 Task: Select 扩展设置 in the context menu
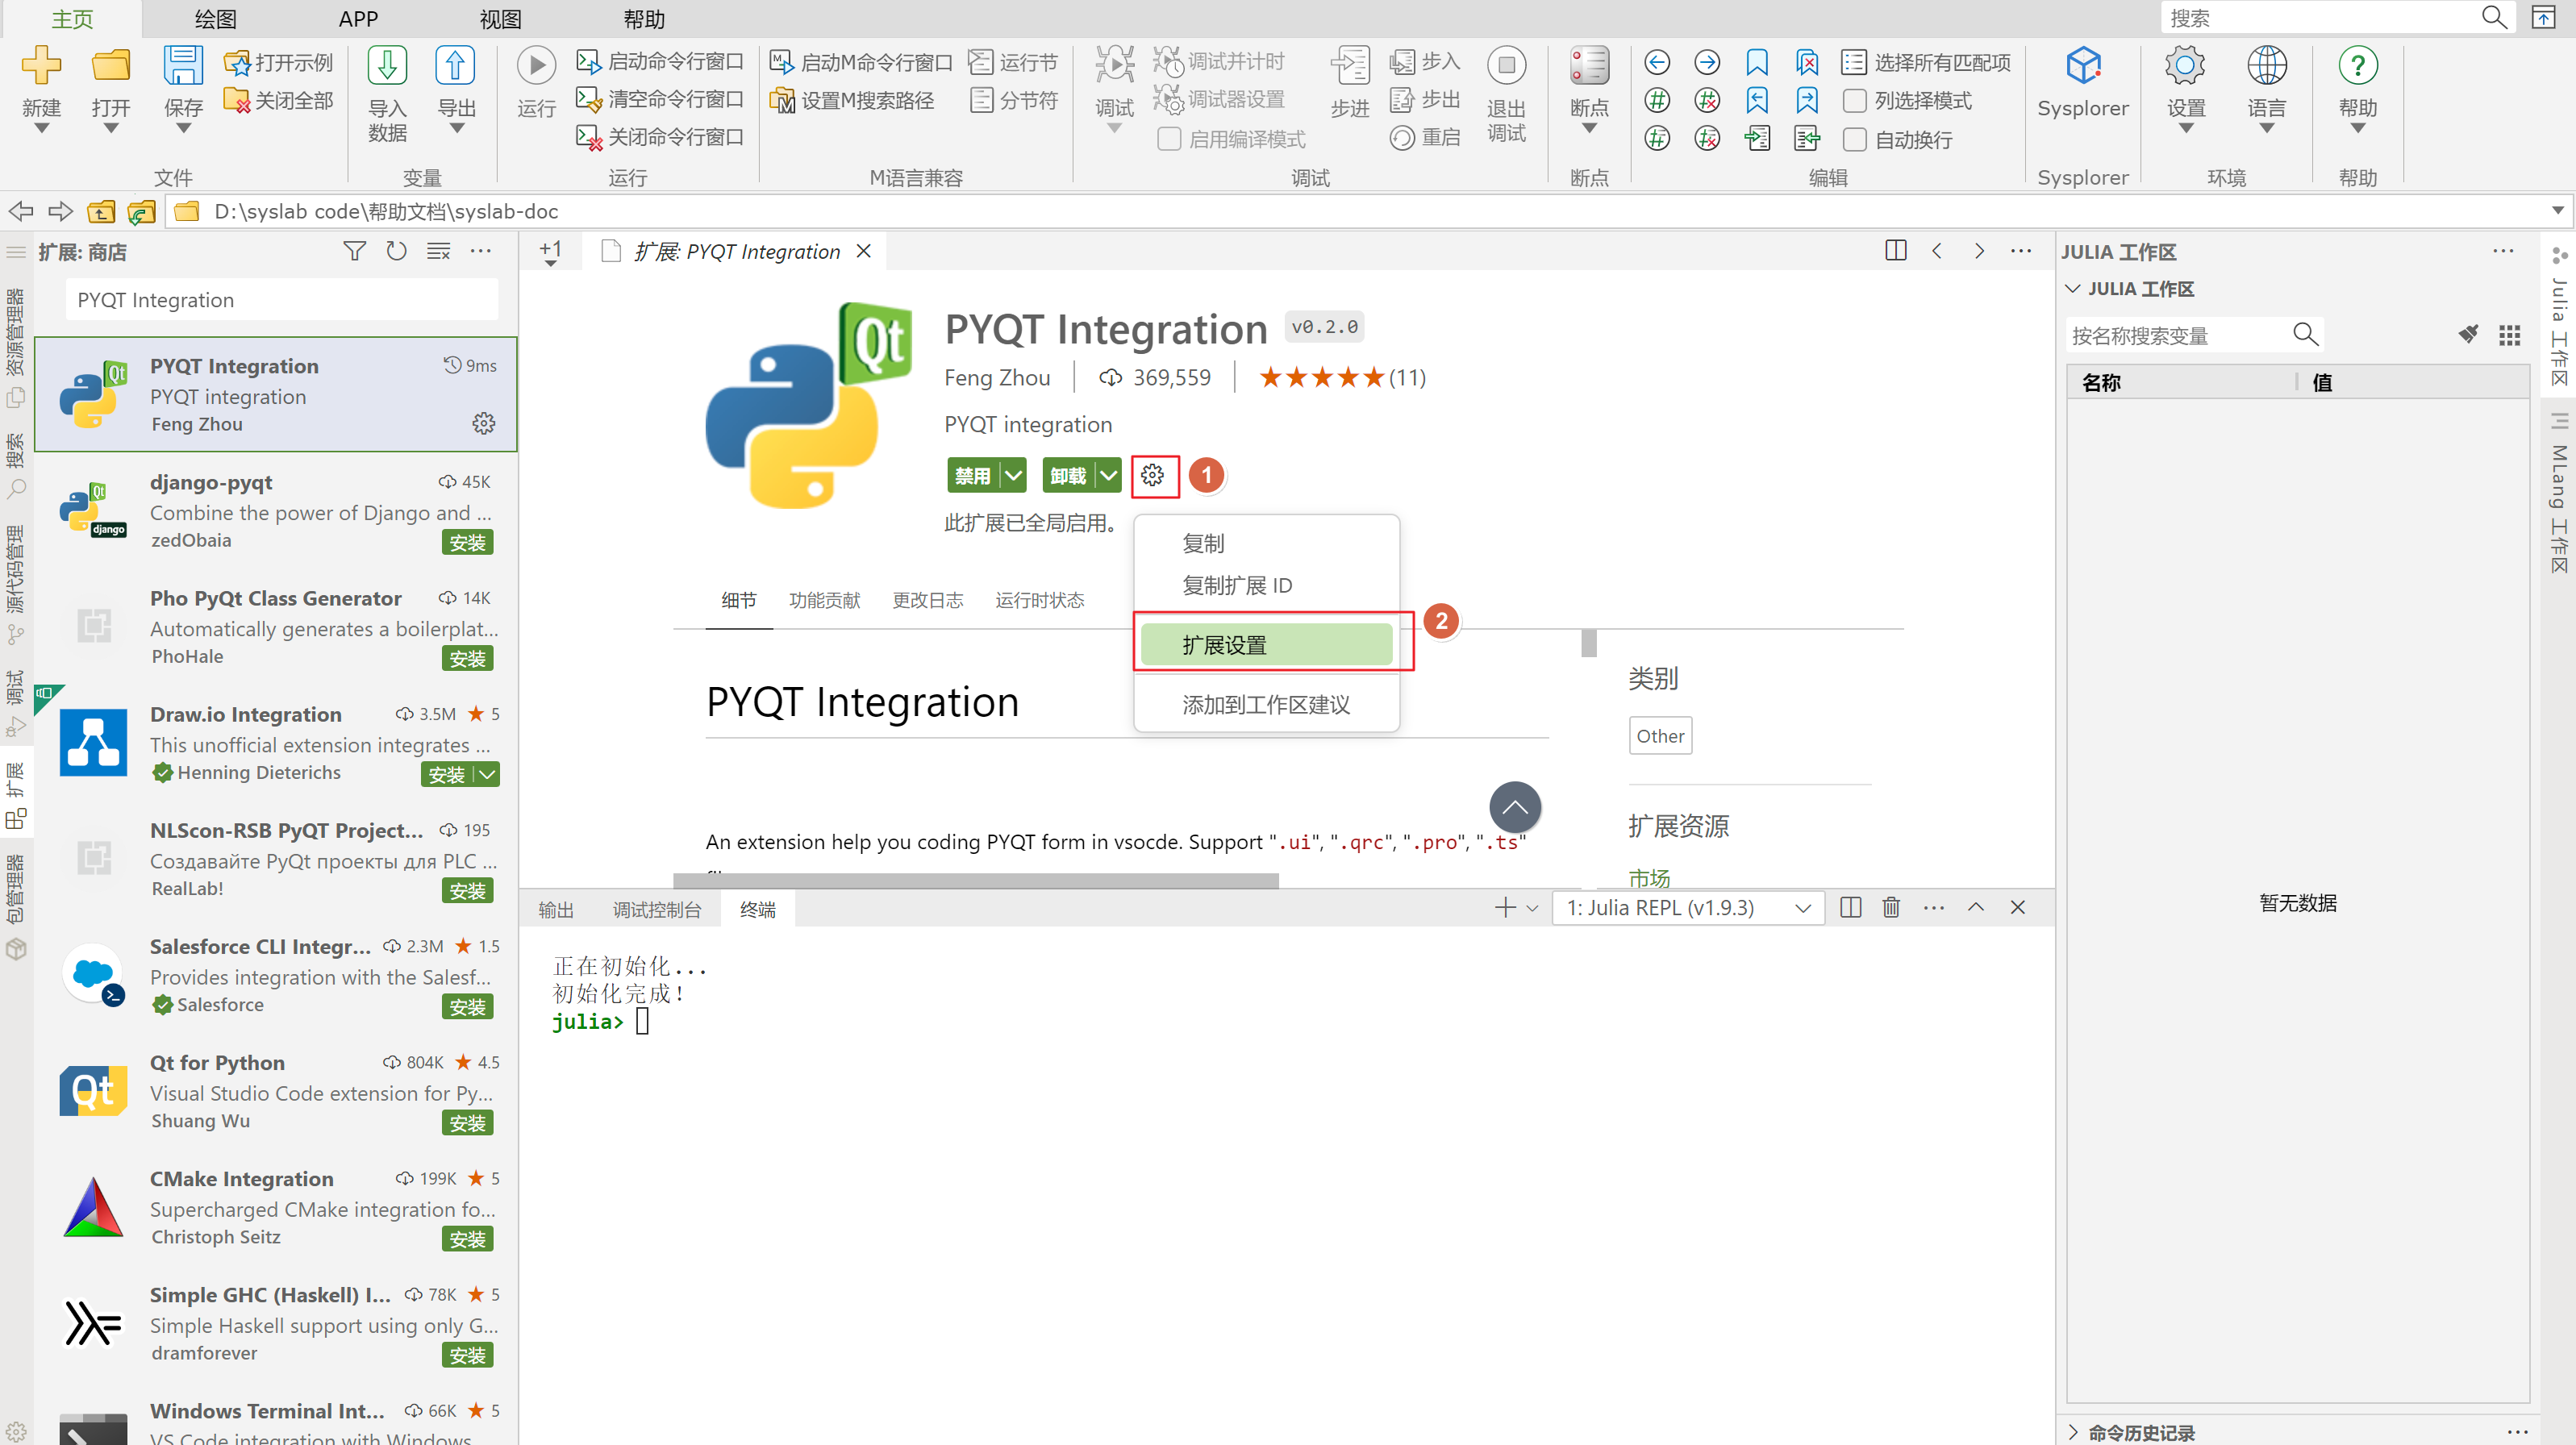tap(1266, 644)
